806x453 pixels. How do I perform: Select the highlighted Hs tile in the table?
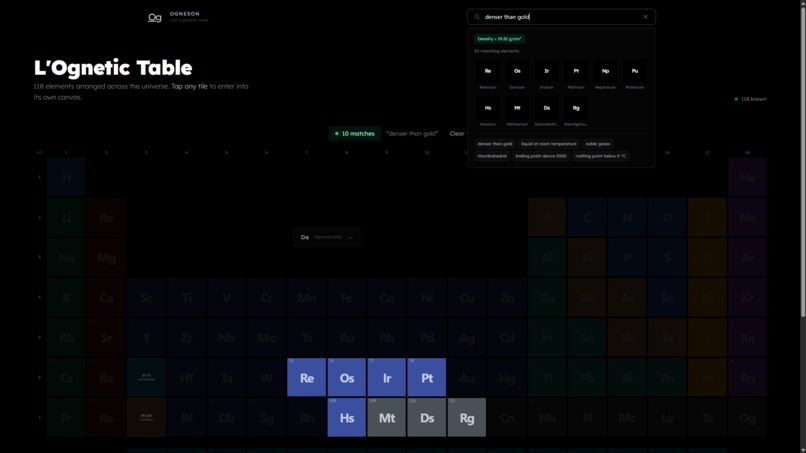[x=346, y=418]
